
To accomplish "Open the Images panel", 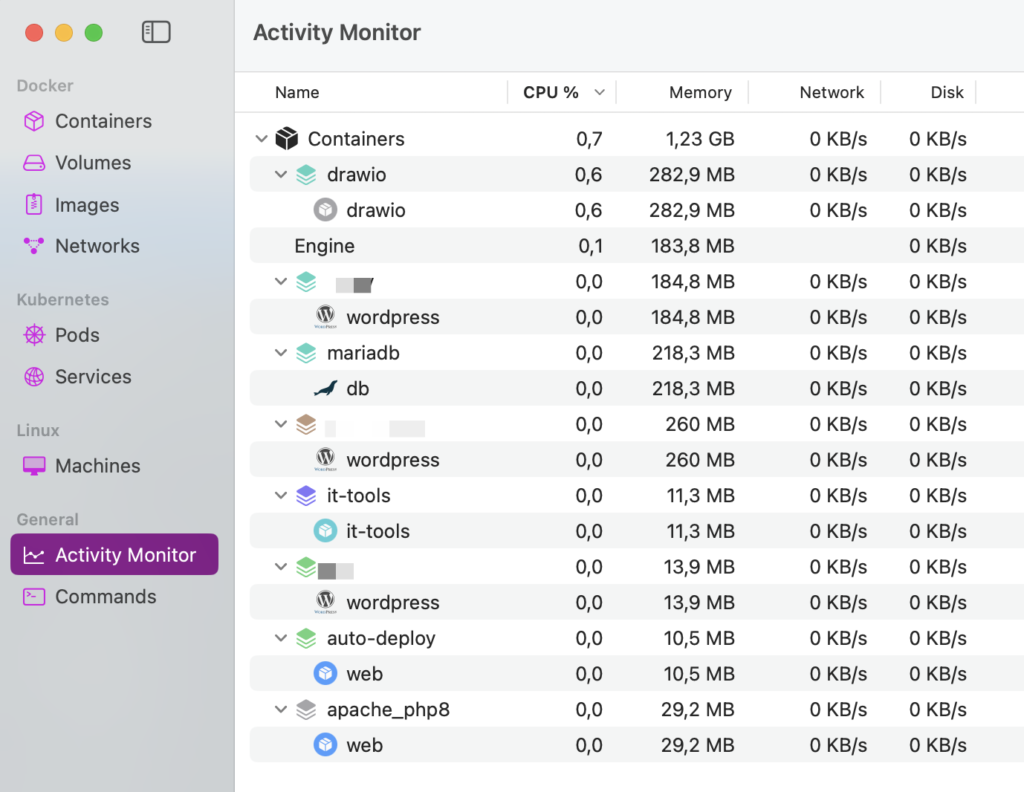I will point(82,204).
